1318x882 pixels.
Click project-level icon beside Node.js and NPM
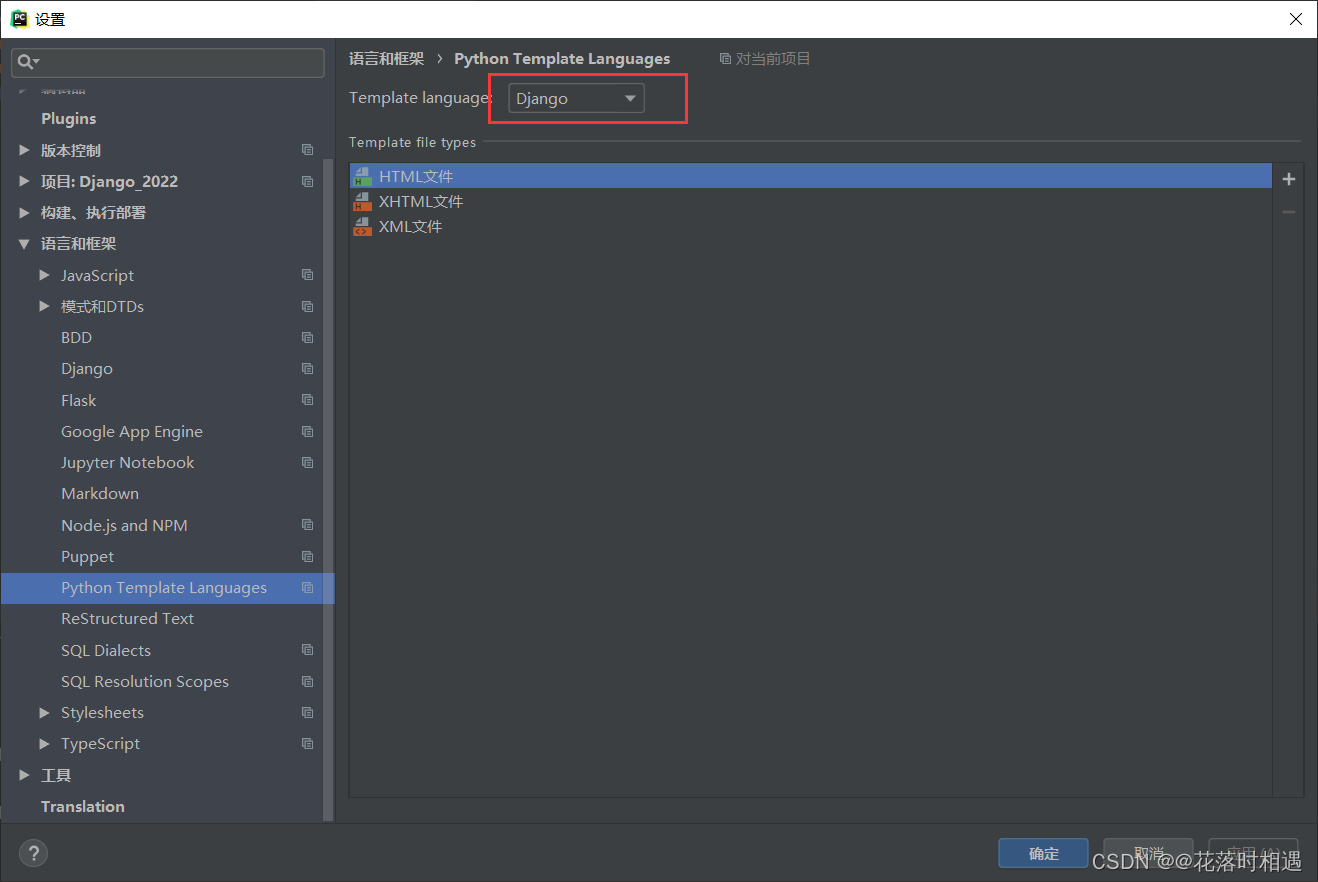tap(307, 525)
